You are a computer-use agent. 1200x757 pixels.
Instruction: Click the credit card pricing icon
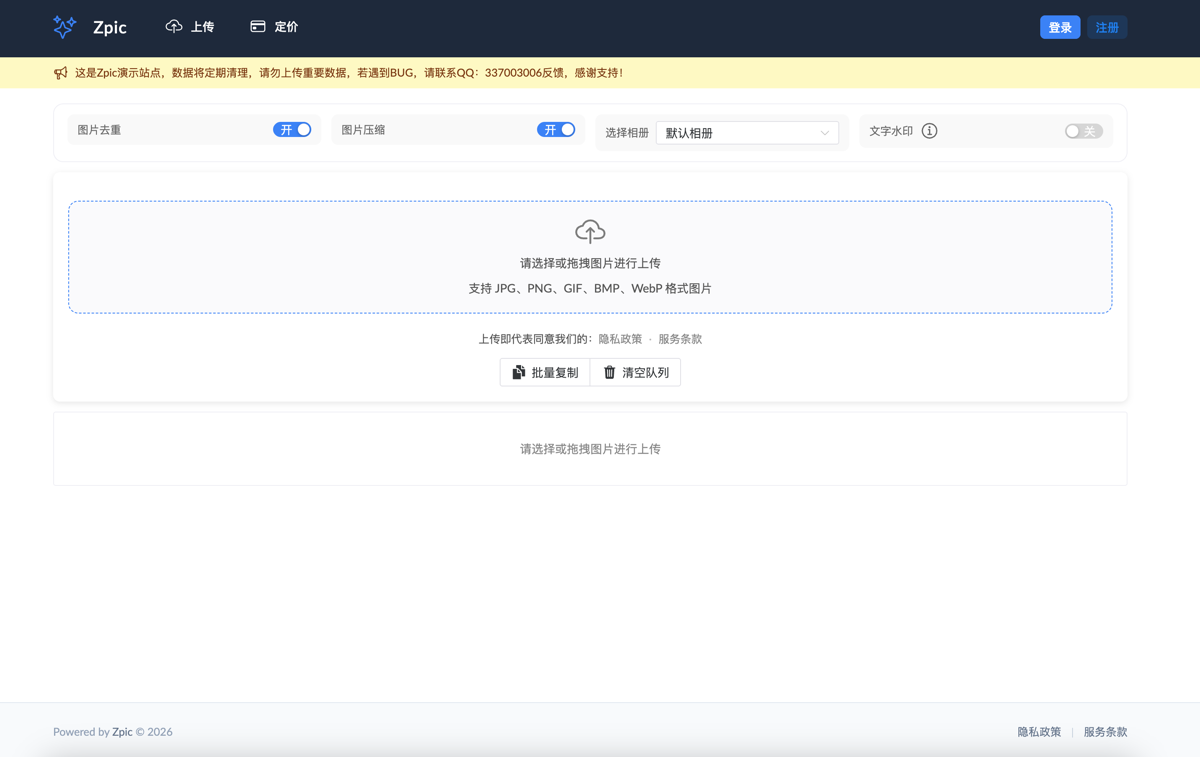(x=258, y=27)
